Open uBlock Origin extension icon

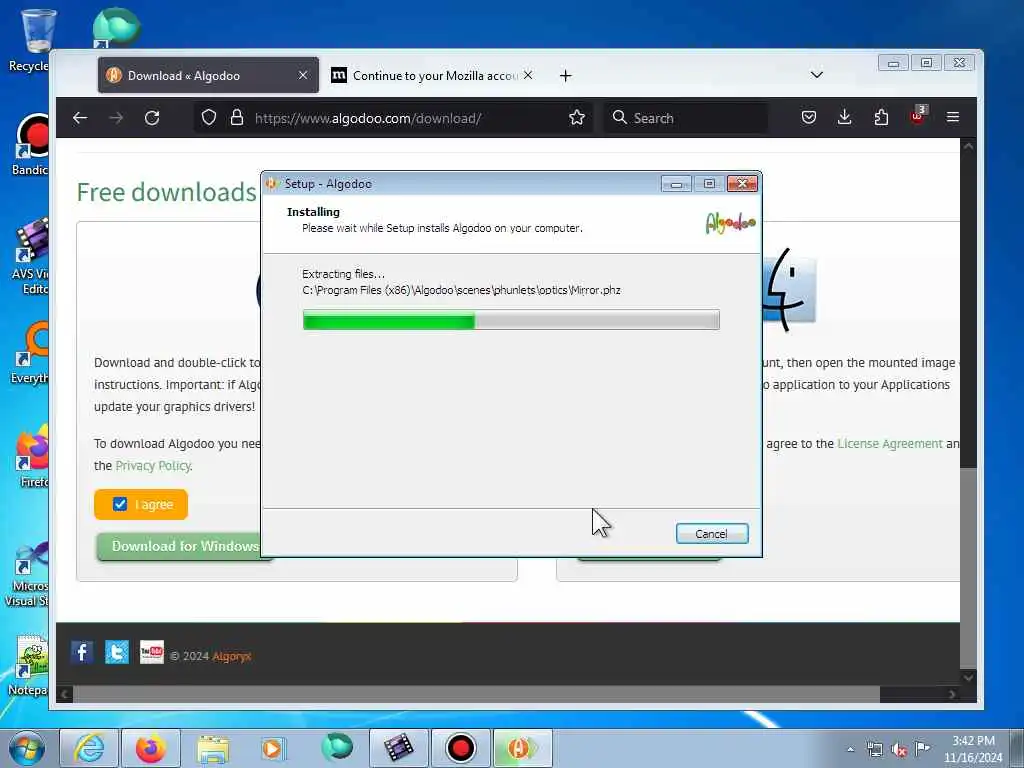(918, 116)
